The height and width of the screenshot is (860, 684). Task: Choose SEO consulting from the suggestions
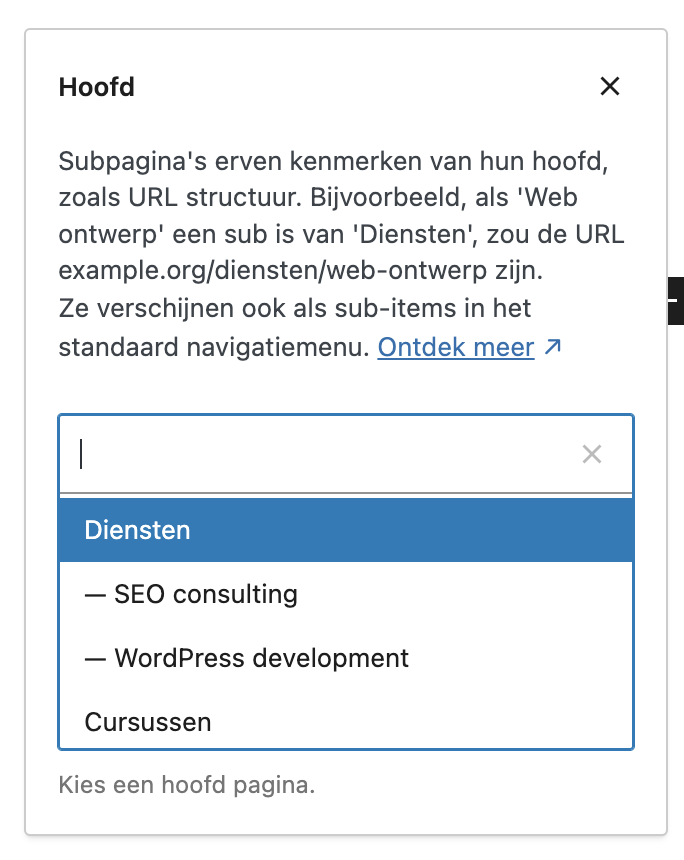(206, 594)
